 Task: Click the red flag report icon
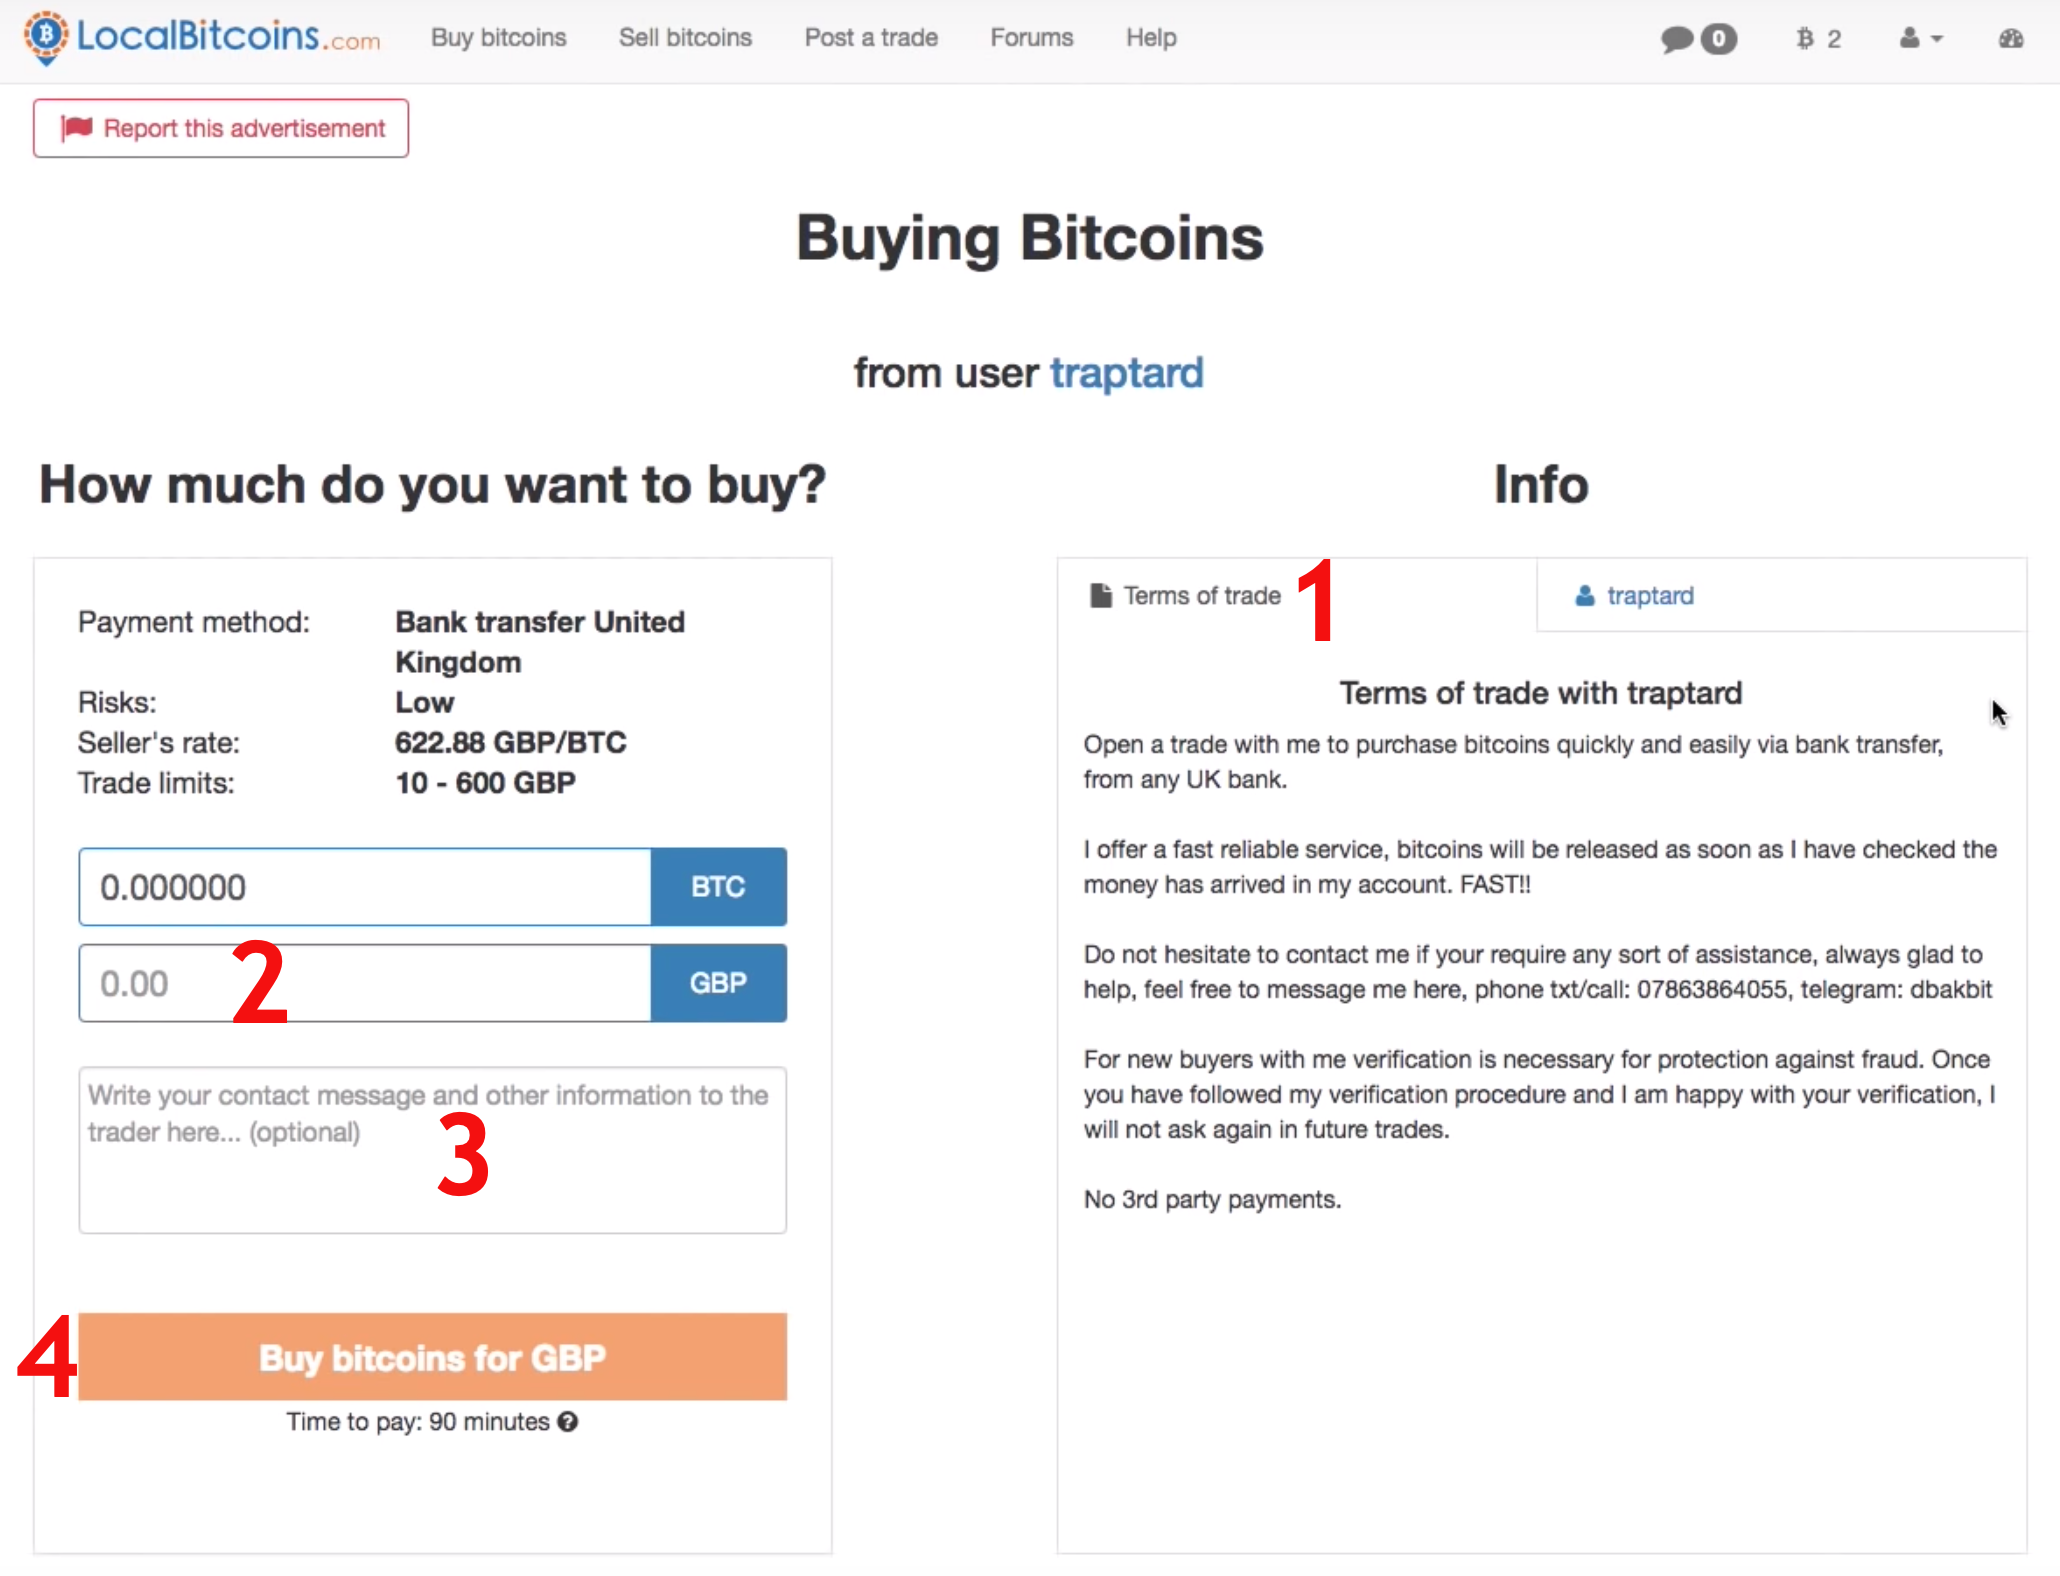76,128
